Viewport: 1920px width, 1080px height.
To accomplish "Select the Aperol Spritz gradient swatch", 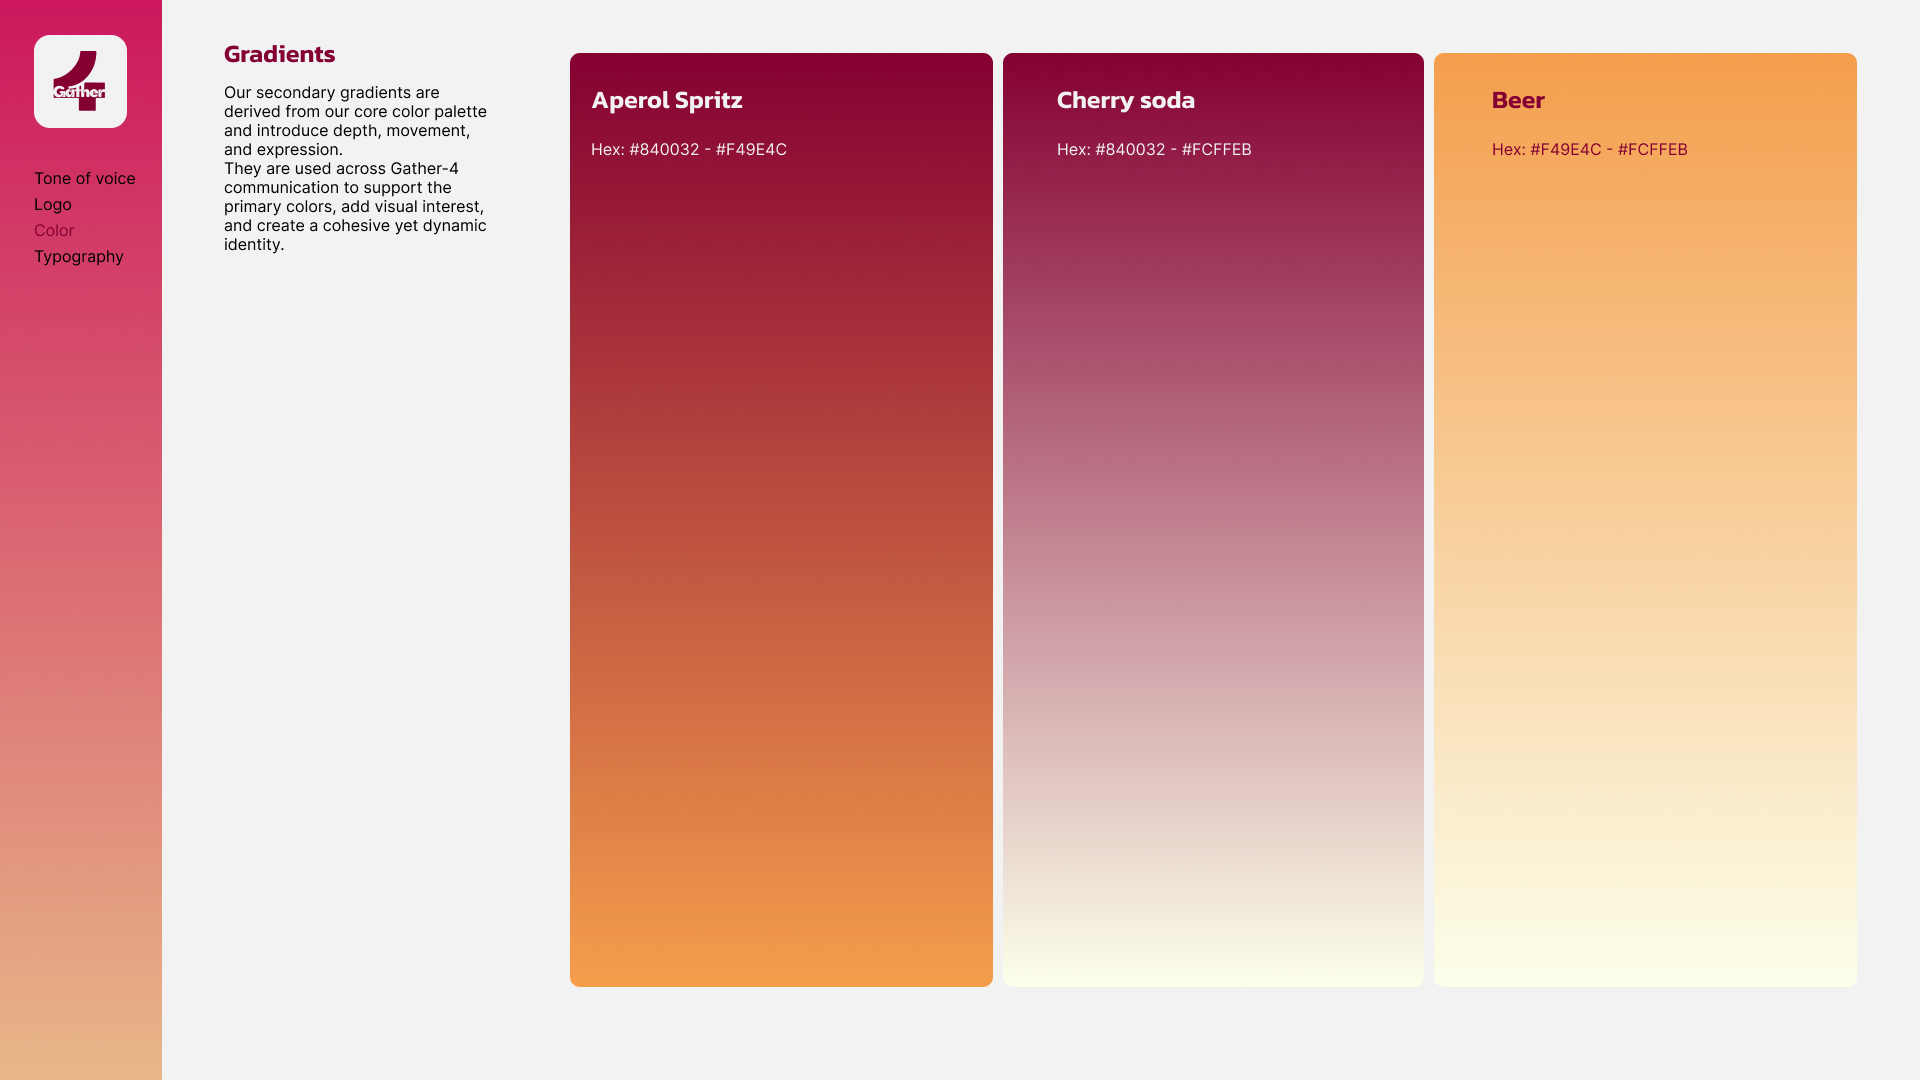I will (x=781, y=520).
